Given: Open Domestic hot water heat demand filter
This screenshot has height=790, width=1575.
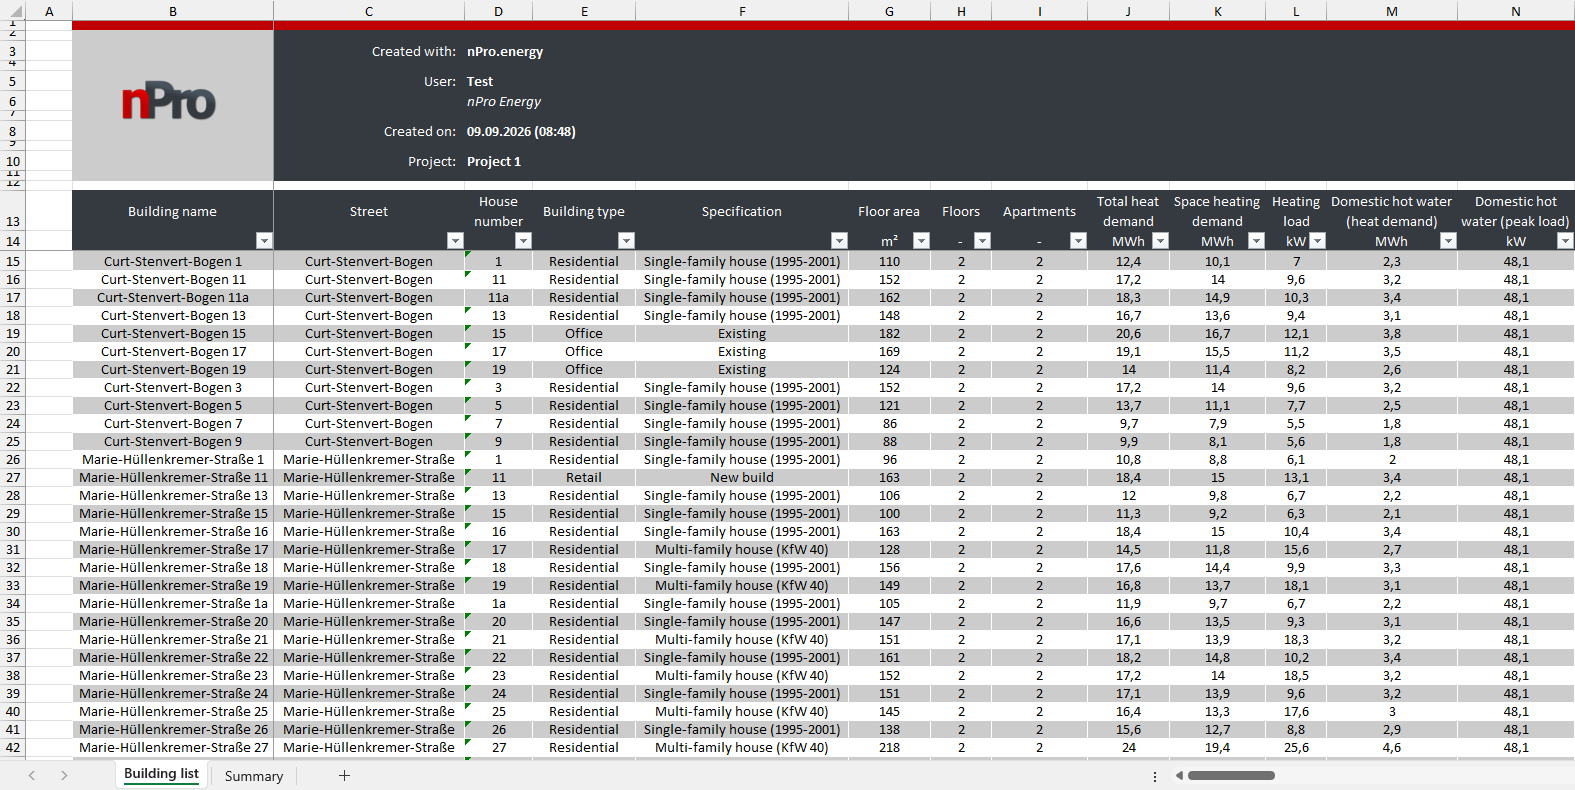Looking at the screenshot, I should [1448, 241].
